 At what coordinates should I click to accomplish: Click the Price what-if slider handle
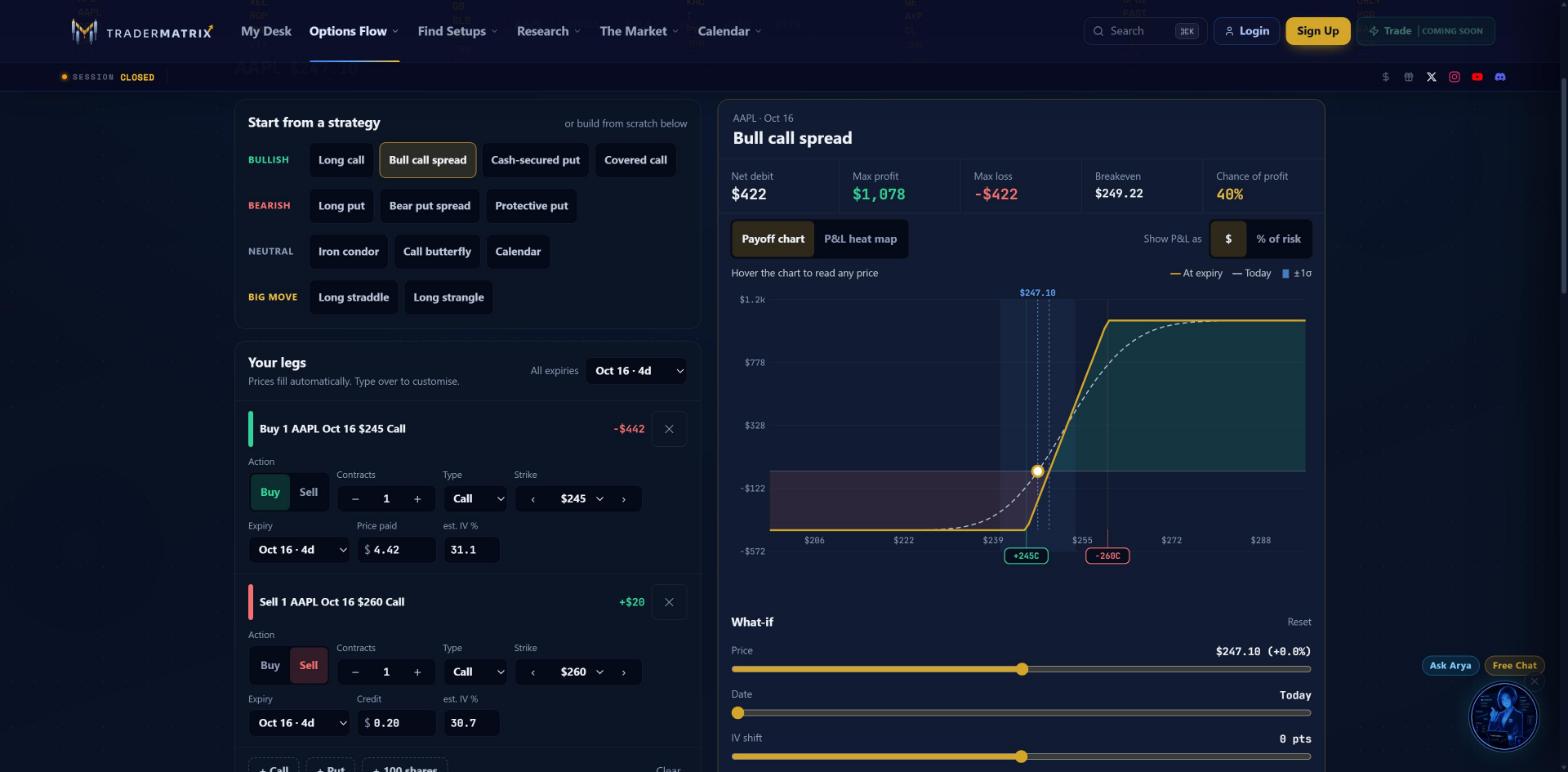pyautogui.click(x=1021, y=669)
